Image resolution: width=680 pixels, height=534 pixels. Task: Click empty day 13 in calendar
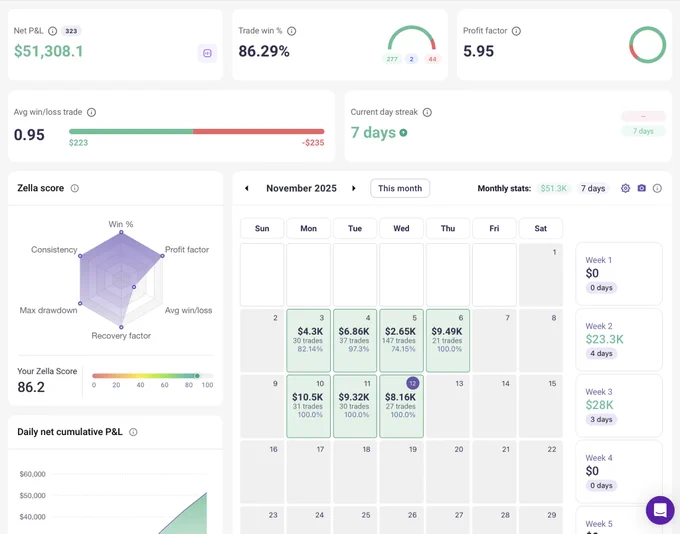pos(448,406)
